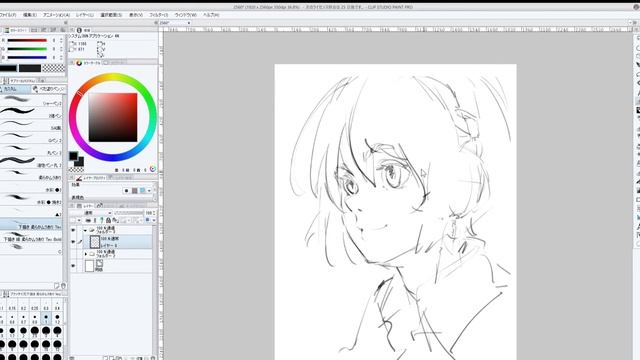The width and height of the screenshot is (640, 360).
Task: Click the red R color slider
Action: [27, 40]
